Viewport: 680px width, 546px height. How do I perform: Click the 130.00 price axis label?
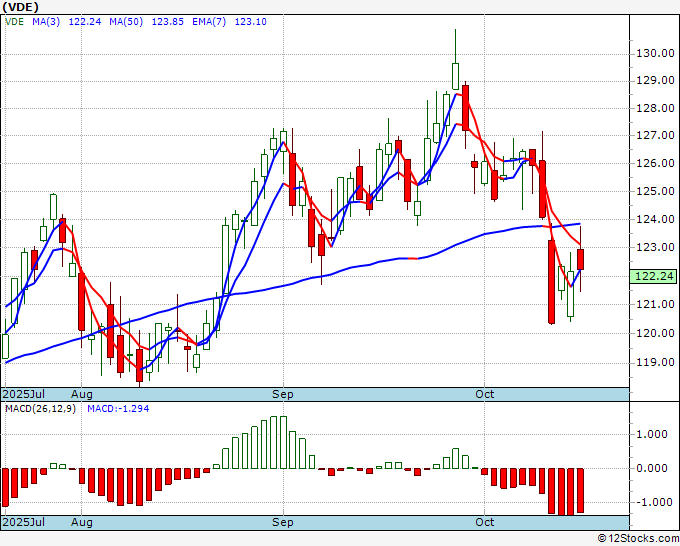pyautogui.click(x=654, y=53)
